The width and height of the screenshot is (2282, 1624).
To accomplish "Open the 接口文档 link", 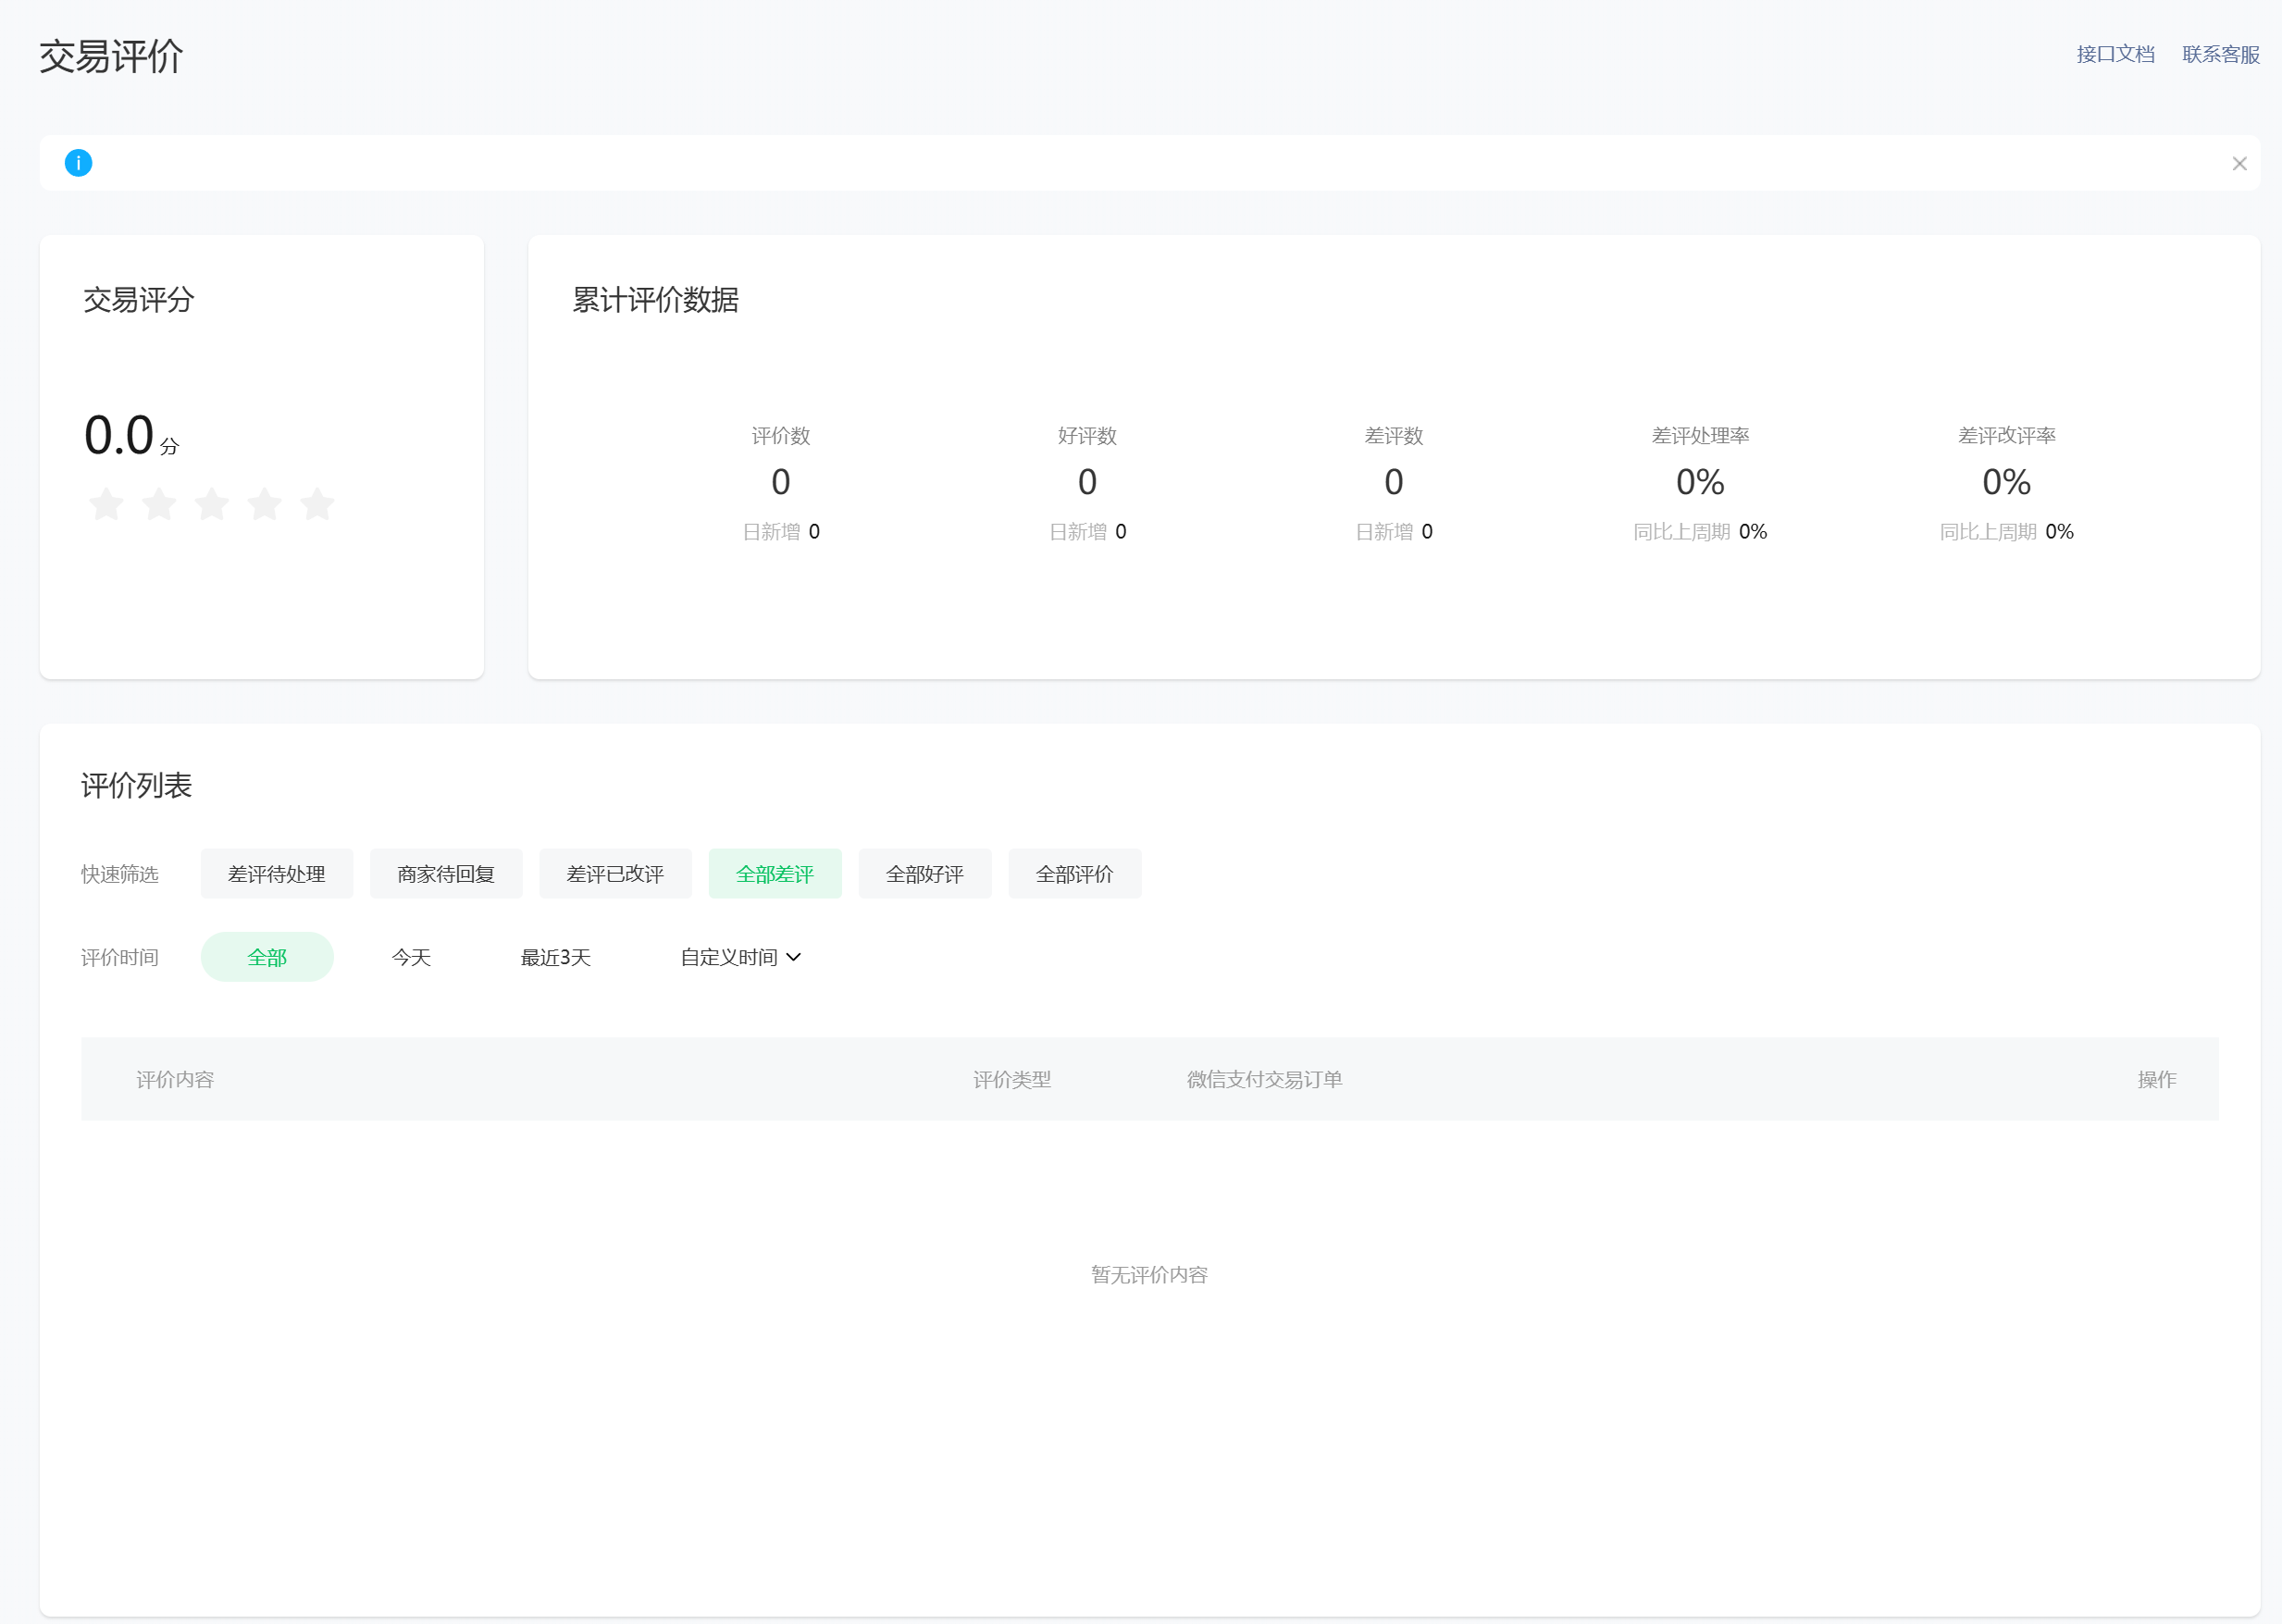I will (x=2115, y=54).
